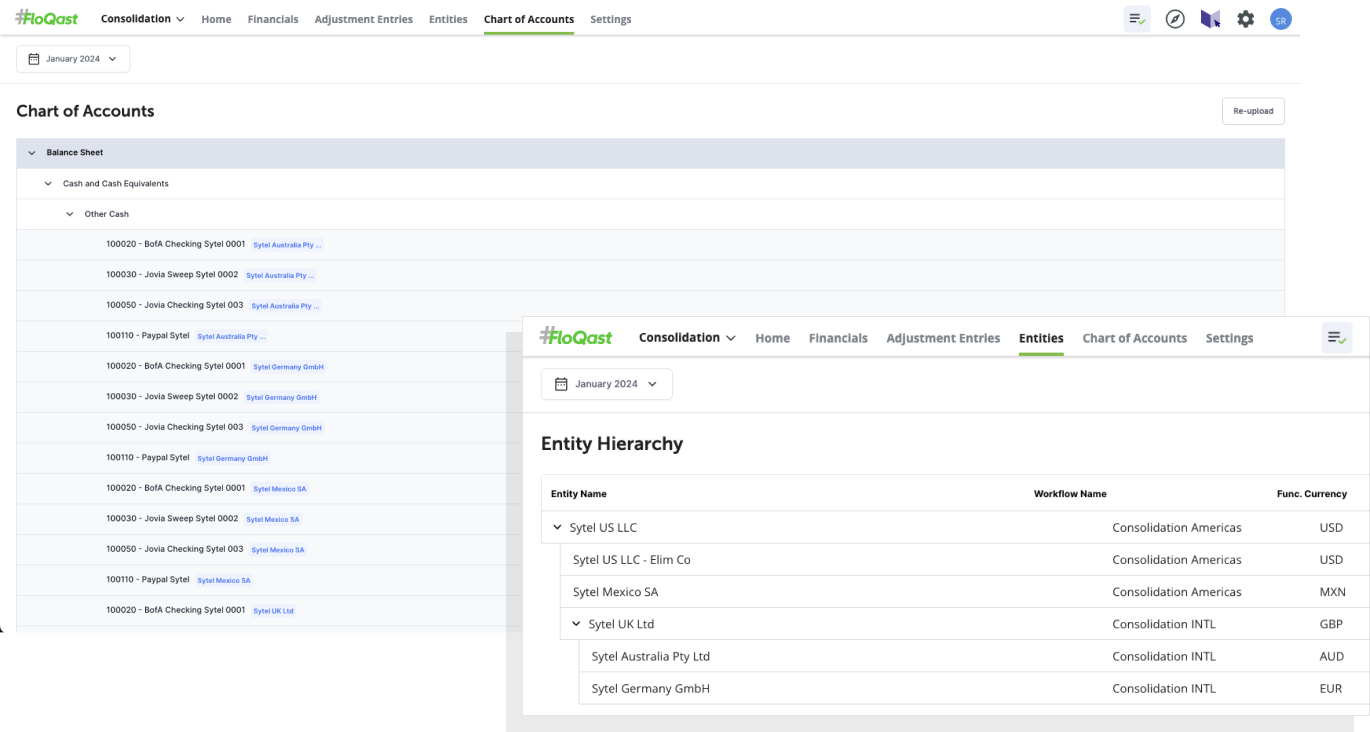This screenshot has width=1370, height=732.
Task: Select active Chart of Accounts tab in back window
Action: tap(529, 19)
